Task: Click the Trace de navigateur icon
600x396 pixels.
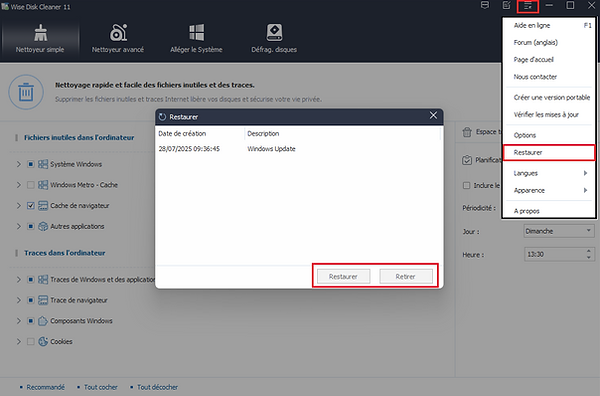Action: click(43, 300)
